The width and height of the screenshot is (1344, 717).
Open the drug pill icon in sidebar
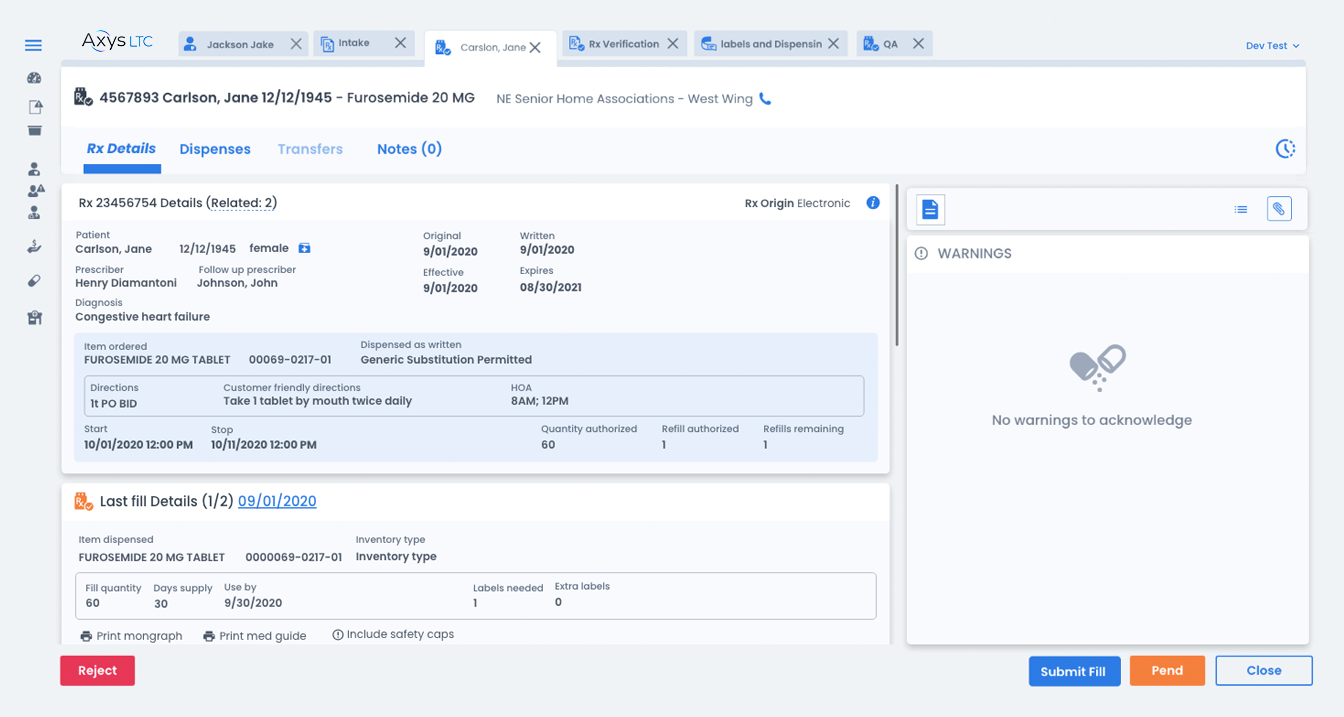[34, 281]
